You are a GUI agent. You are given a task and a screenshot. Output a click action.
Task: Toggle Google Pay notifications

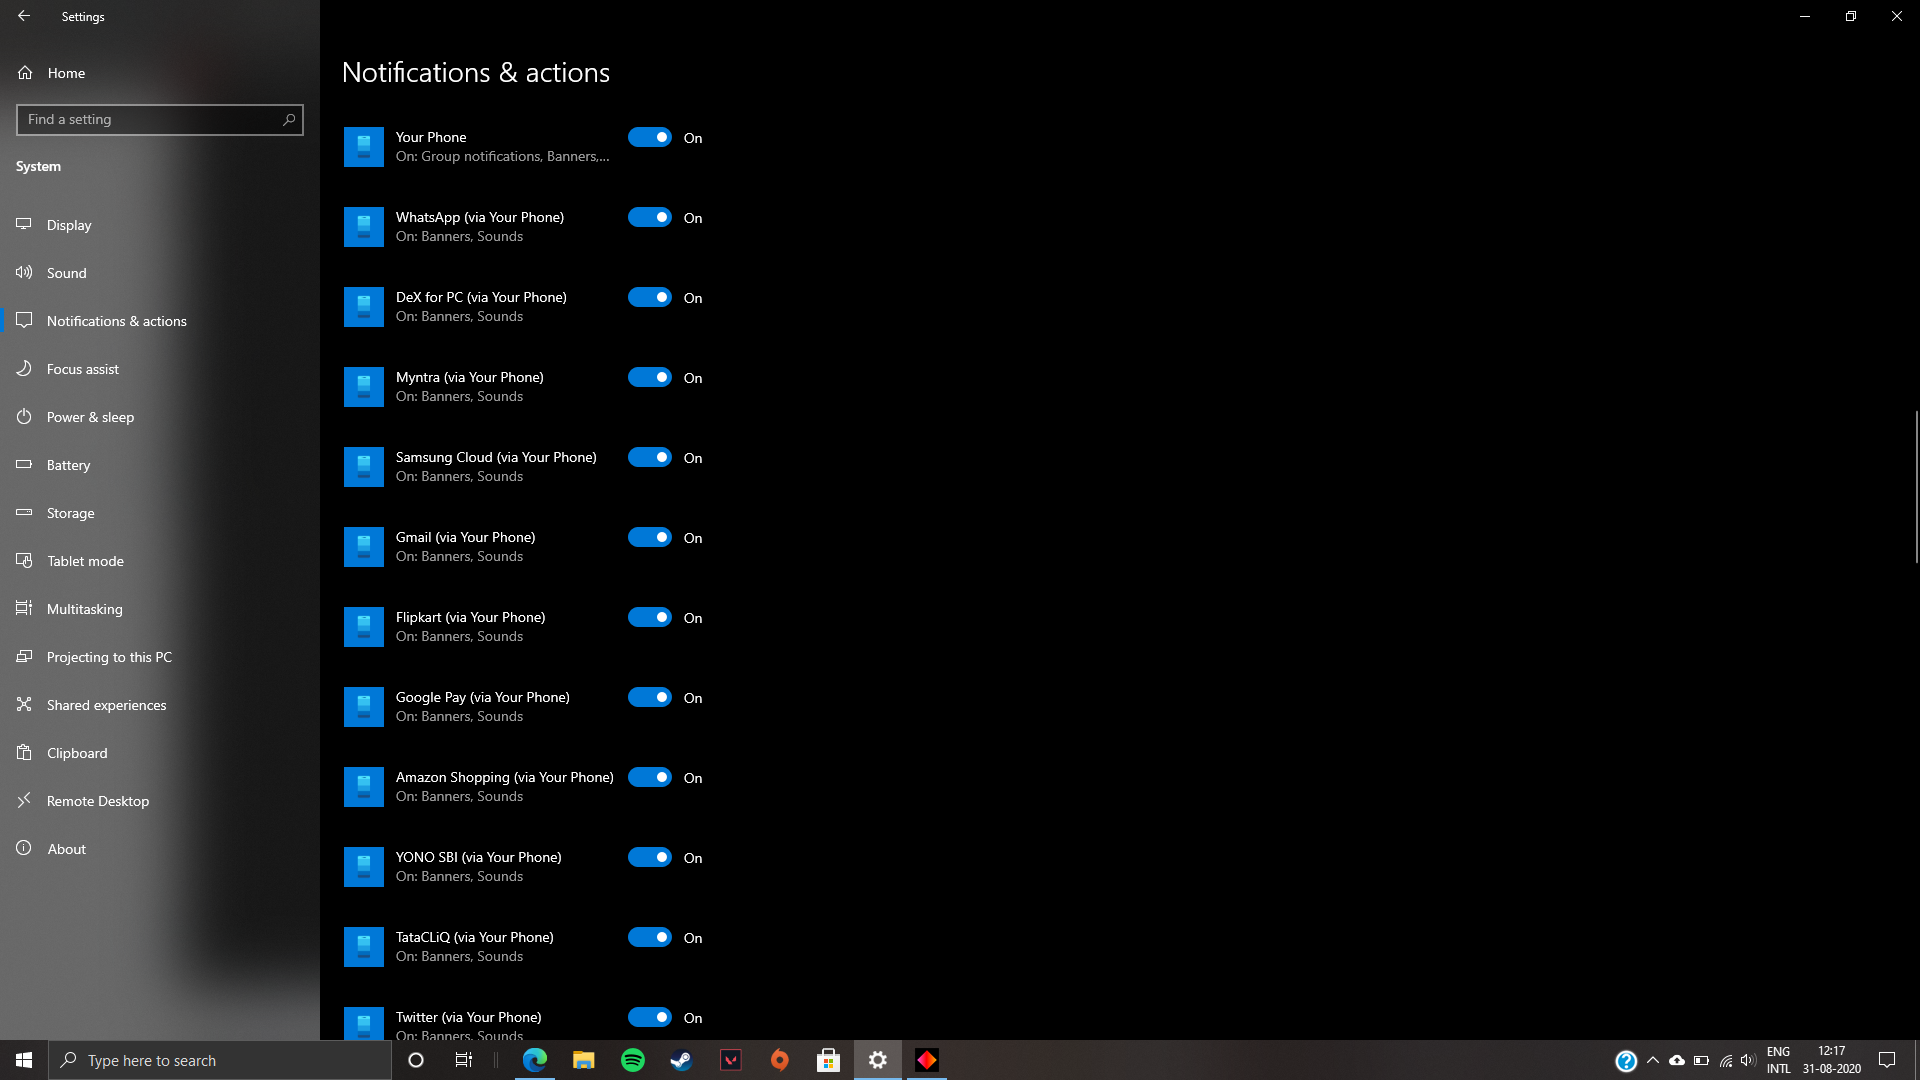650,697
